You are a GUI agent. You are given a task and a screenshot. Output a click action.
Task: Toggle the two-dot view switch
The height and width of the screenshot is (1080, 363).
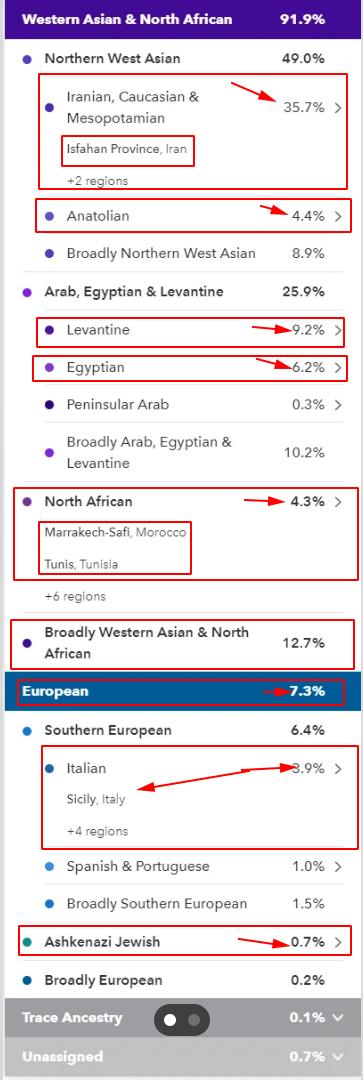182,1019
